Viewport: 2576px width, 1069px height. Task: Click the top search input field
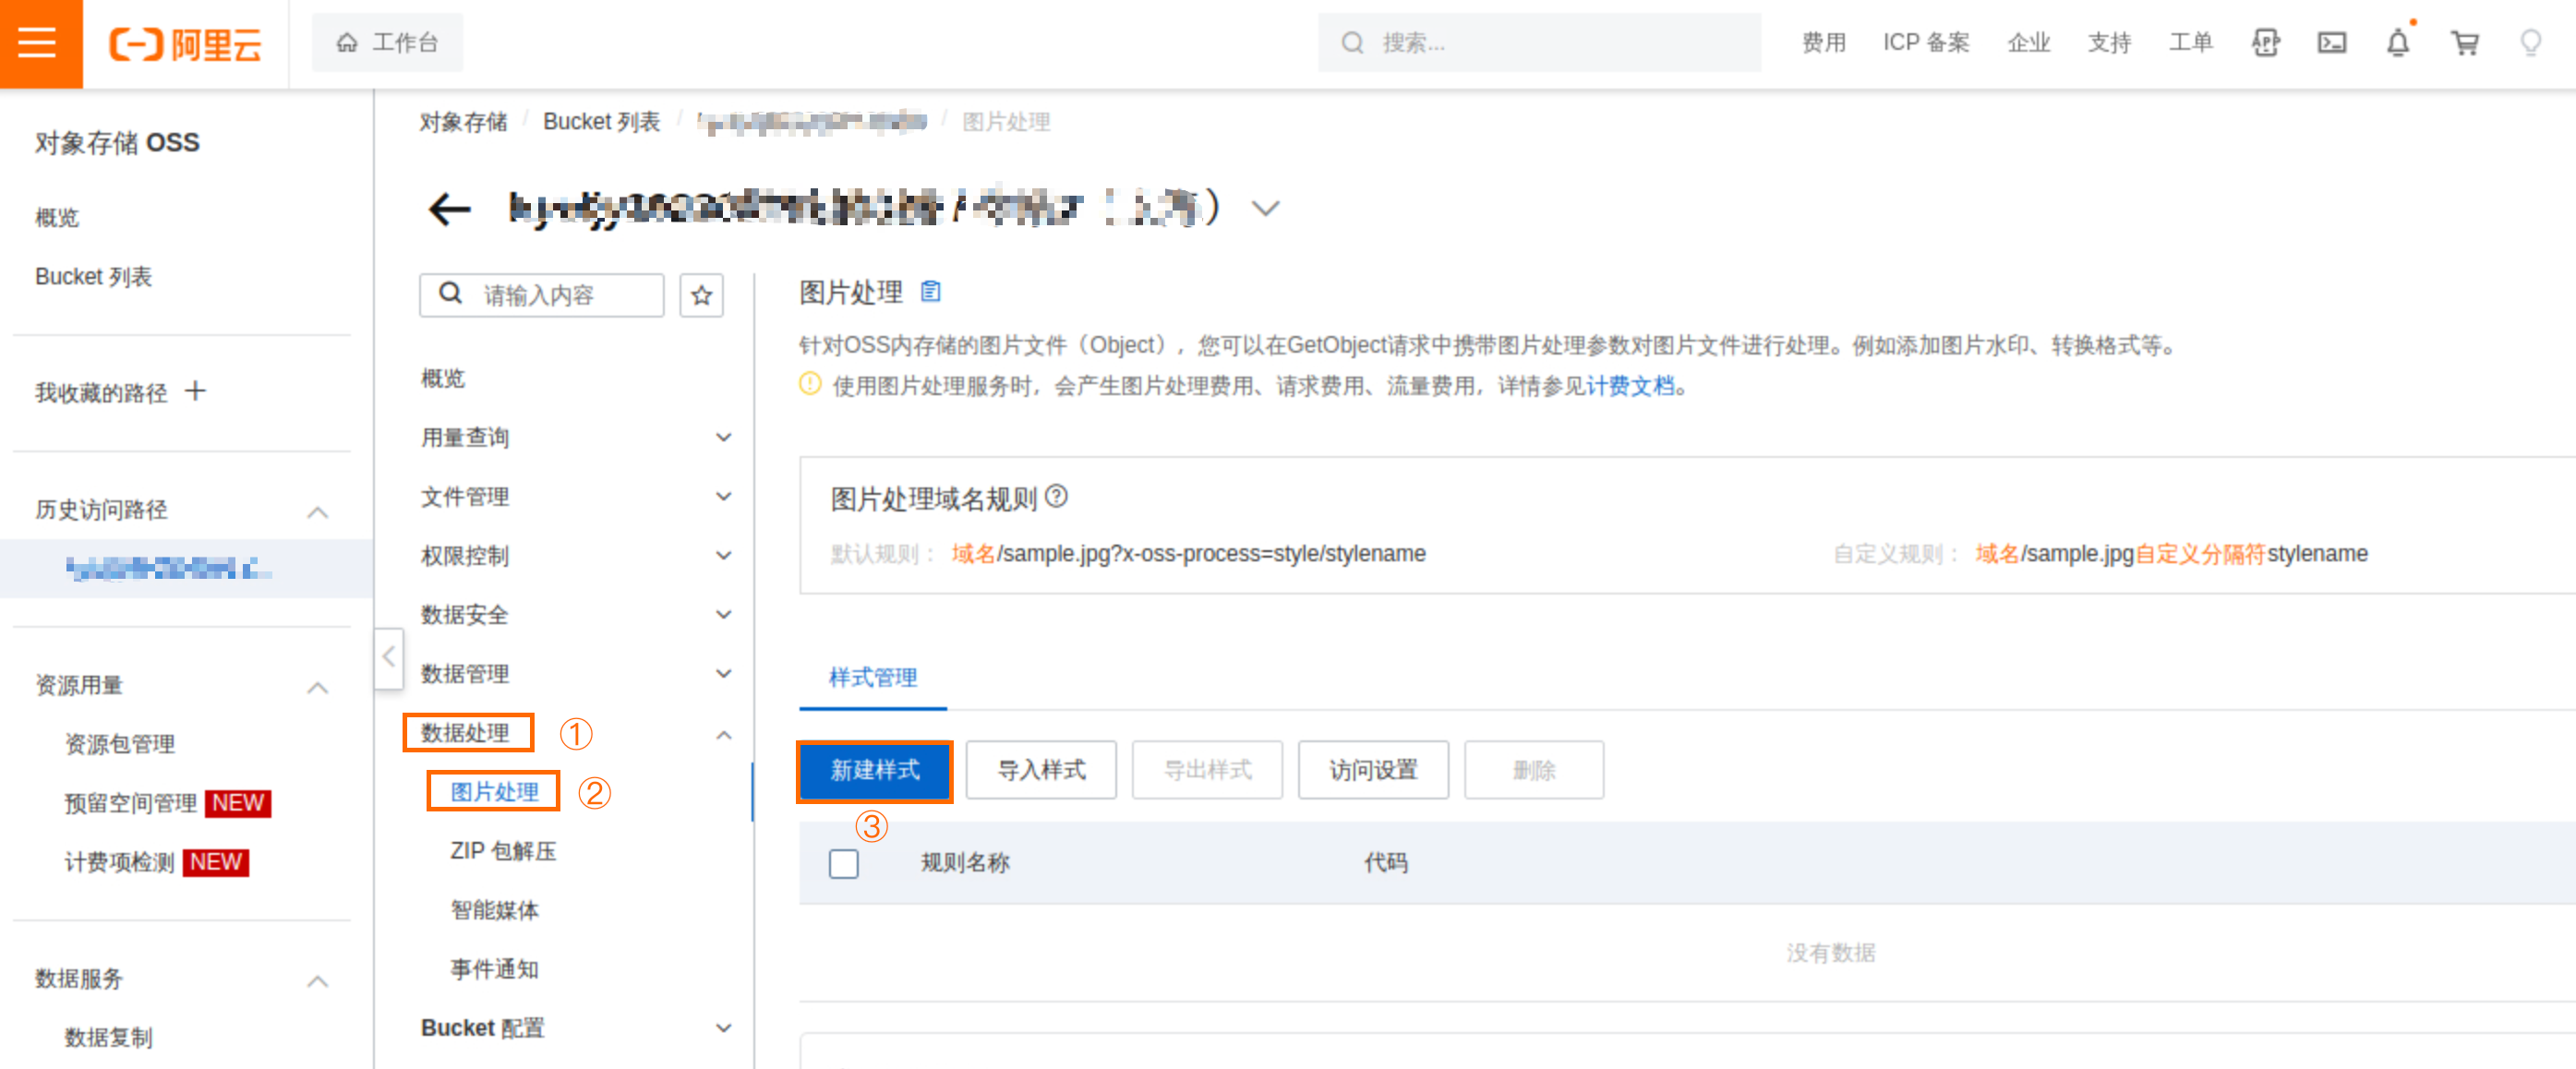[x=1540, y=43]
